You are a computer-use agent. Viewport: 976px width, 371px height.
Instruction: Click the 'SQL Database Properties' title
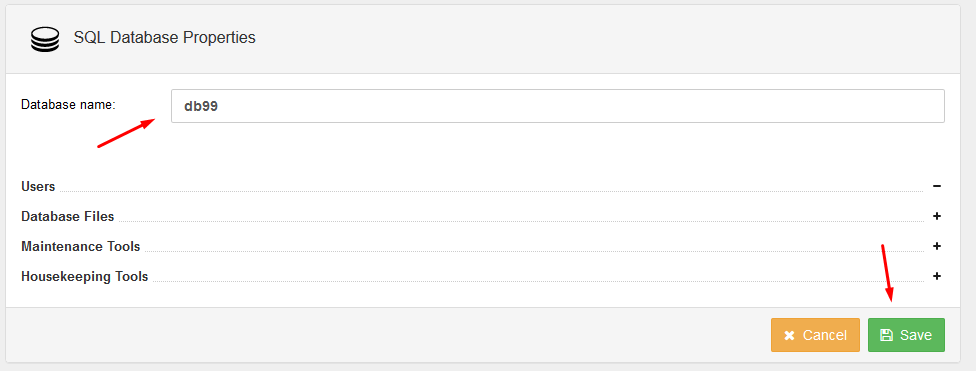(164, 37)
